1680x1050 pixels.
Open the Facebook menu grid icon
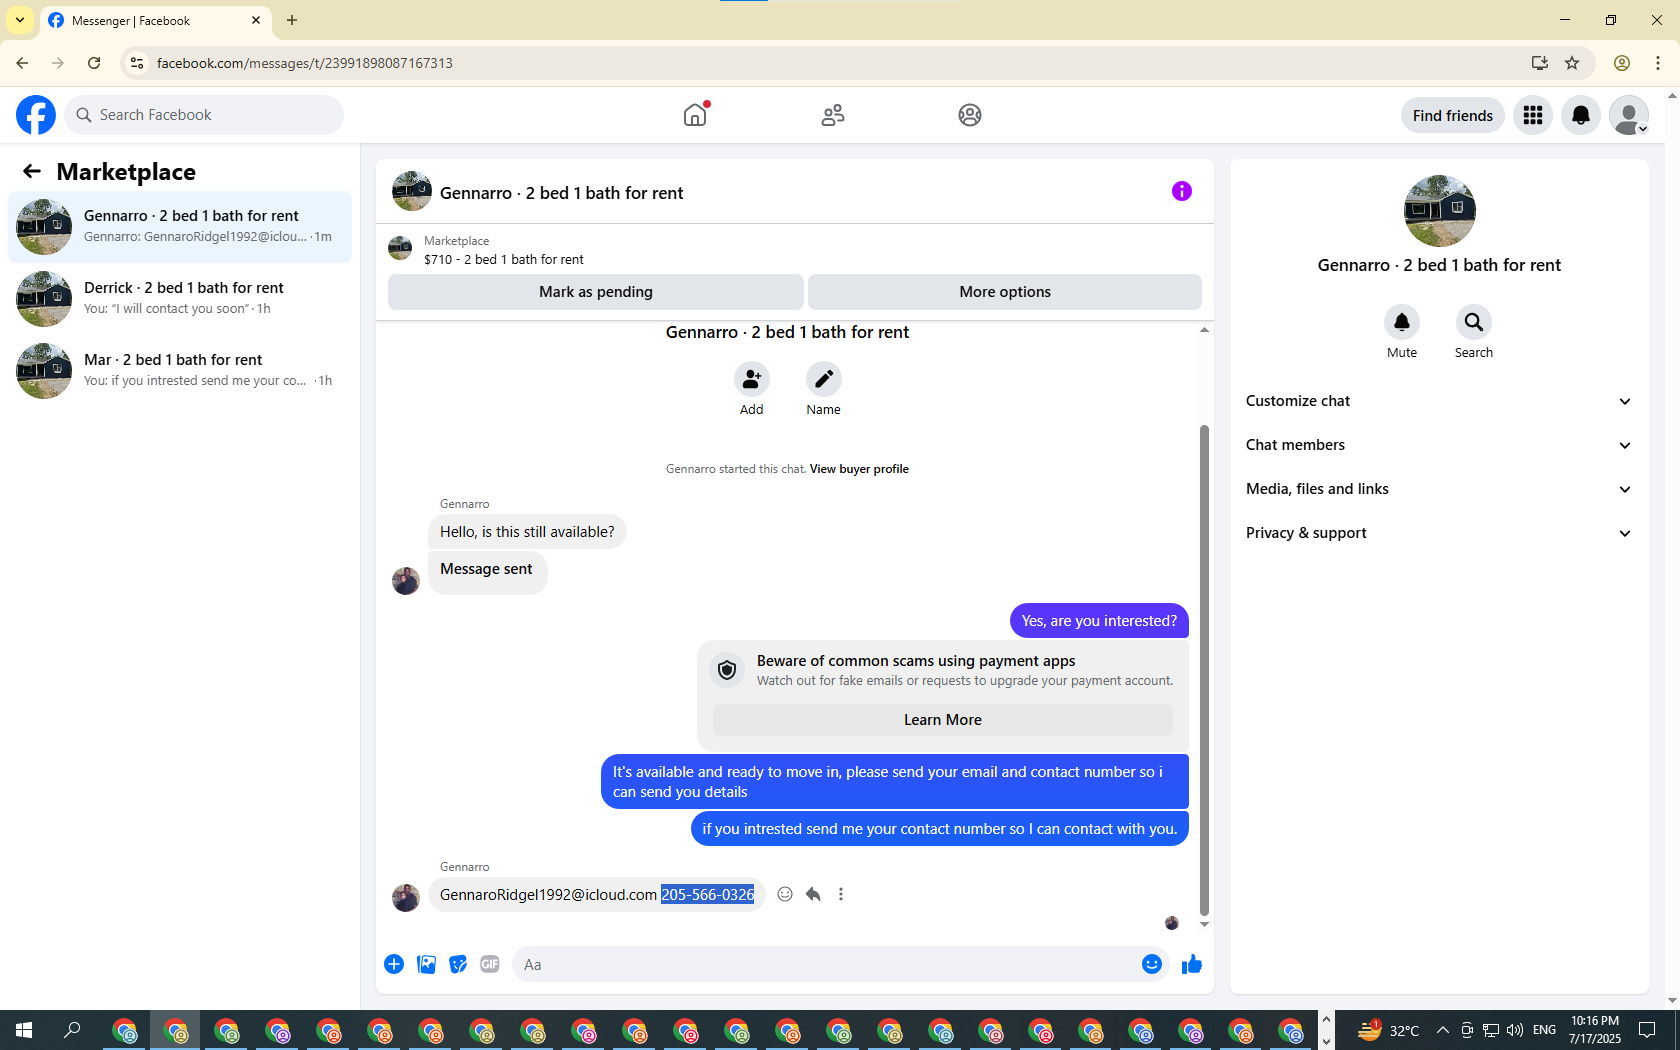(x=1533, y=115)
